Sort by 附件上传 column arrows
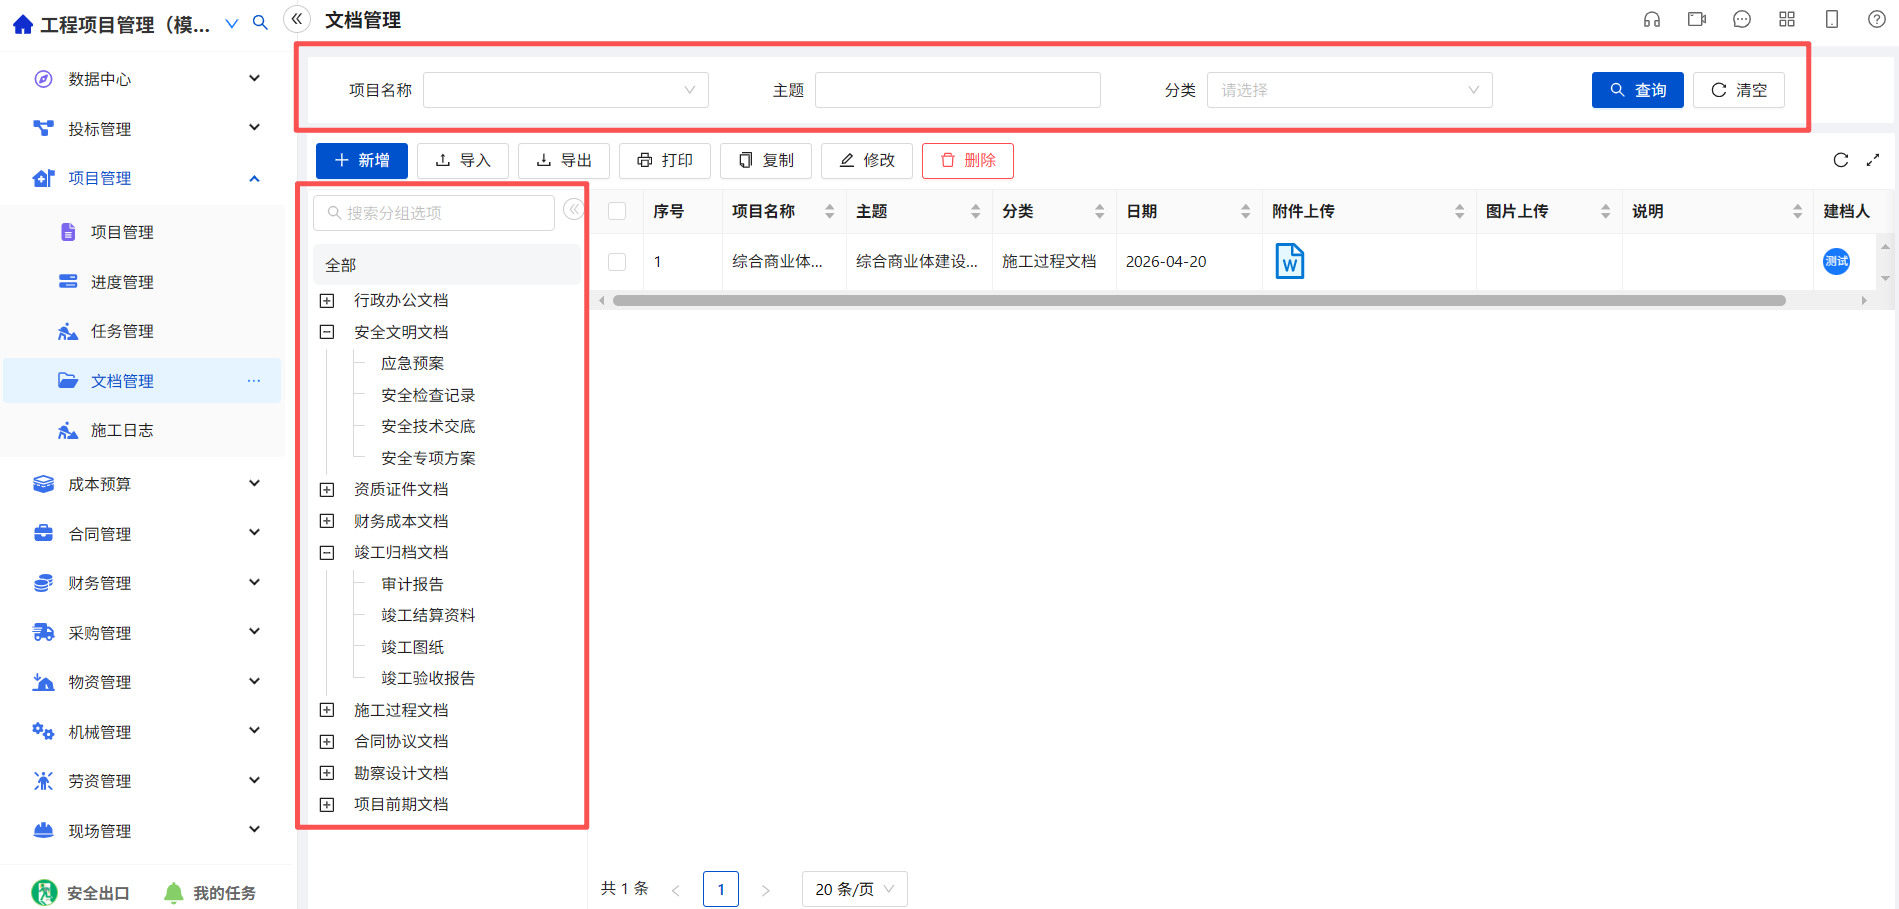The image size is (1899, 909). click(1459, 211)
